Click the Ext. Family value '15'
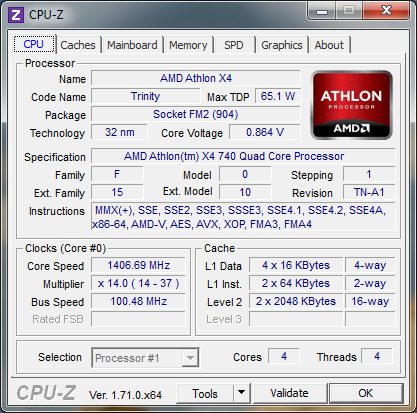Image resolution: width=417 pixels, height=413 pixels. (117, 192)
